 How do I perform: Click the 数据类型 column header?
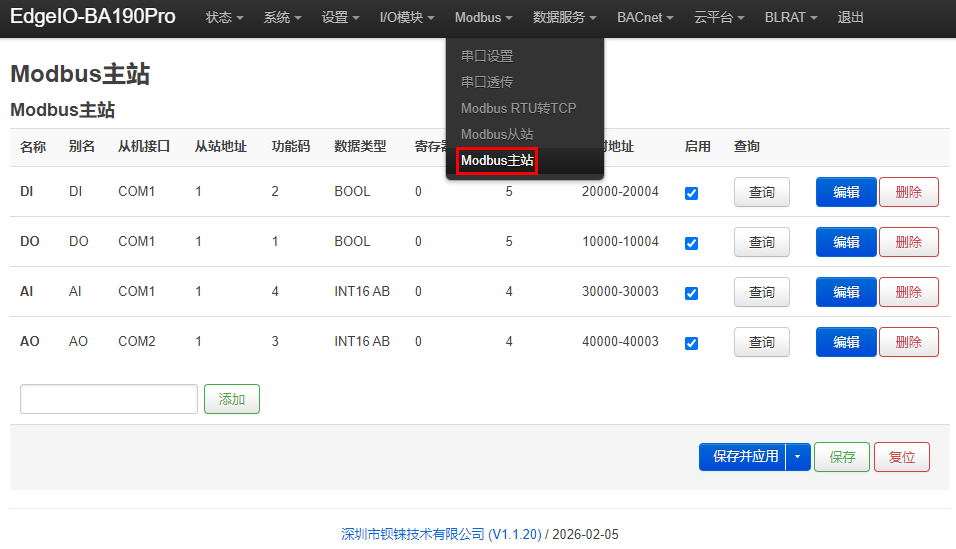pos(360,146)
